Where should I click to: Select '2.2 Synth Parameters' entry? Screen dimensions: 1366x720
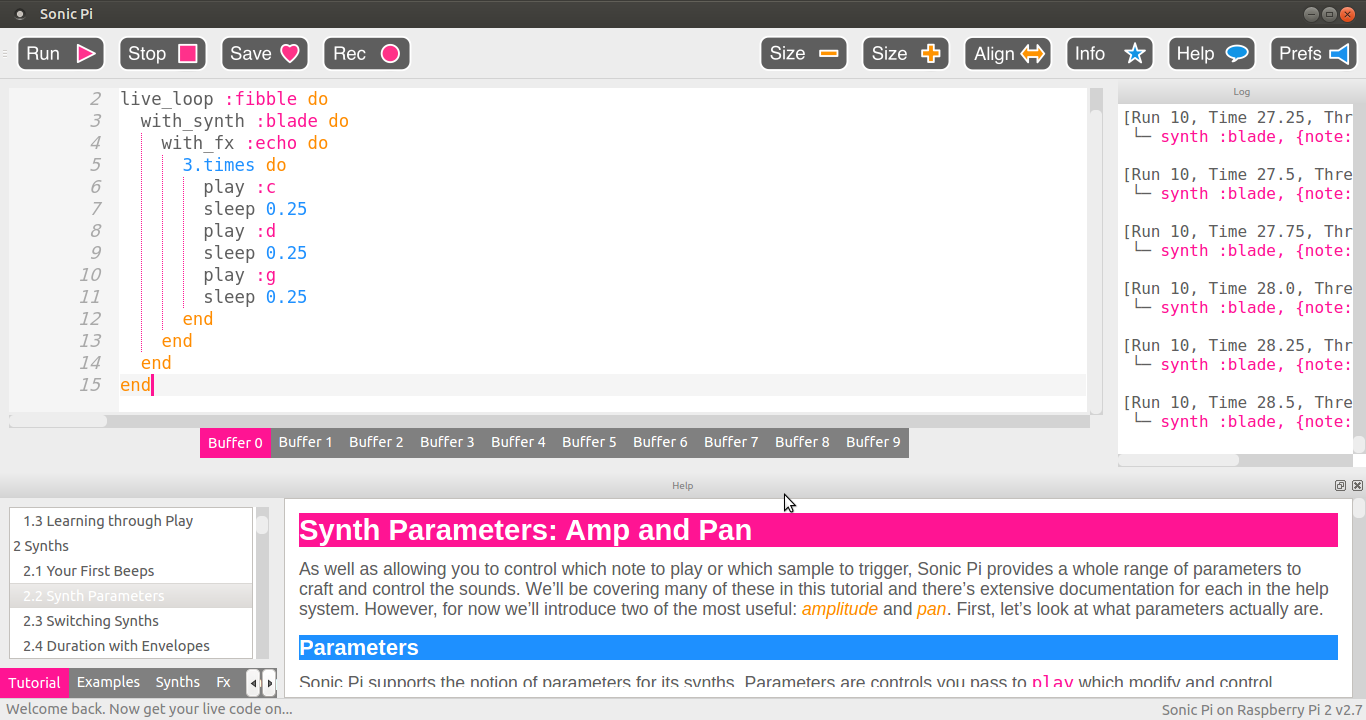click(x=131, y=596)
